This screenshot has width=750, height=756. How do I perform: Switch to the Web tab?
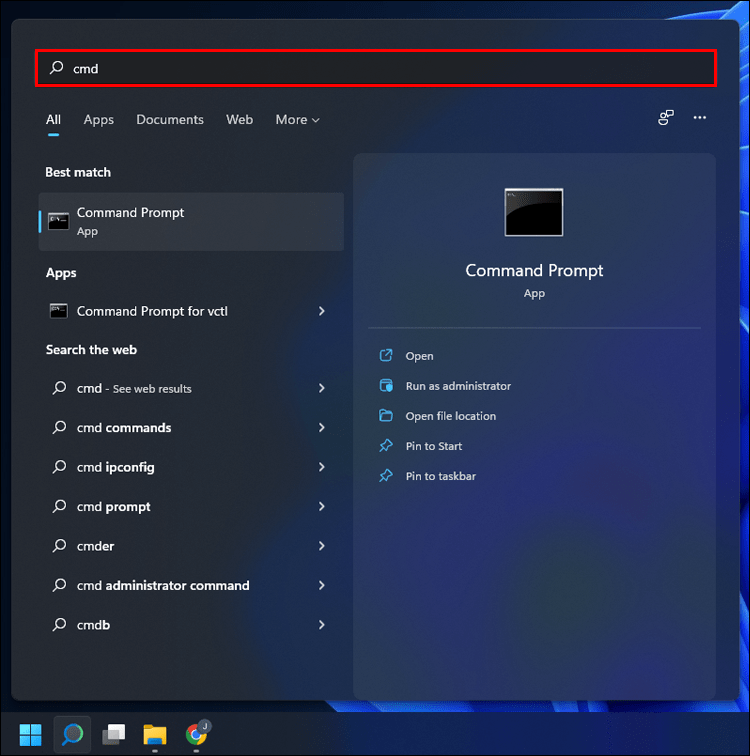(x=239, y=120)
